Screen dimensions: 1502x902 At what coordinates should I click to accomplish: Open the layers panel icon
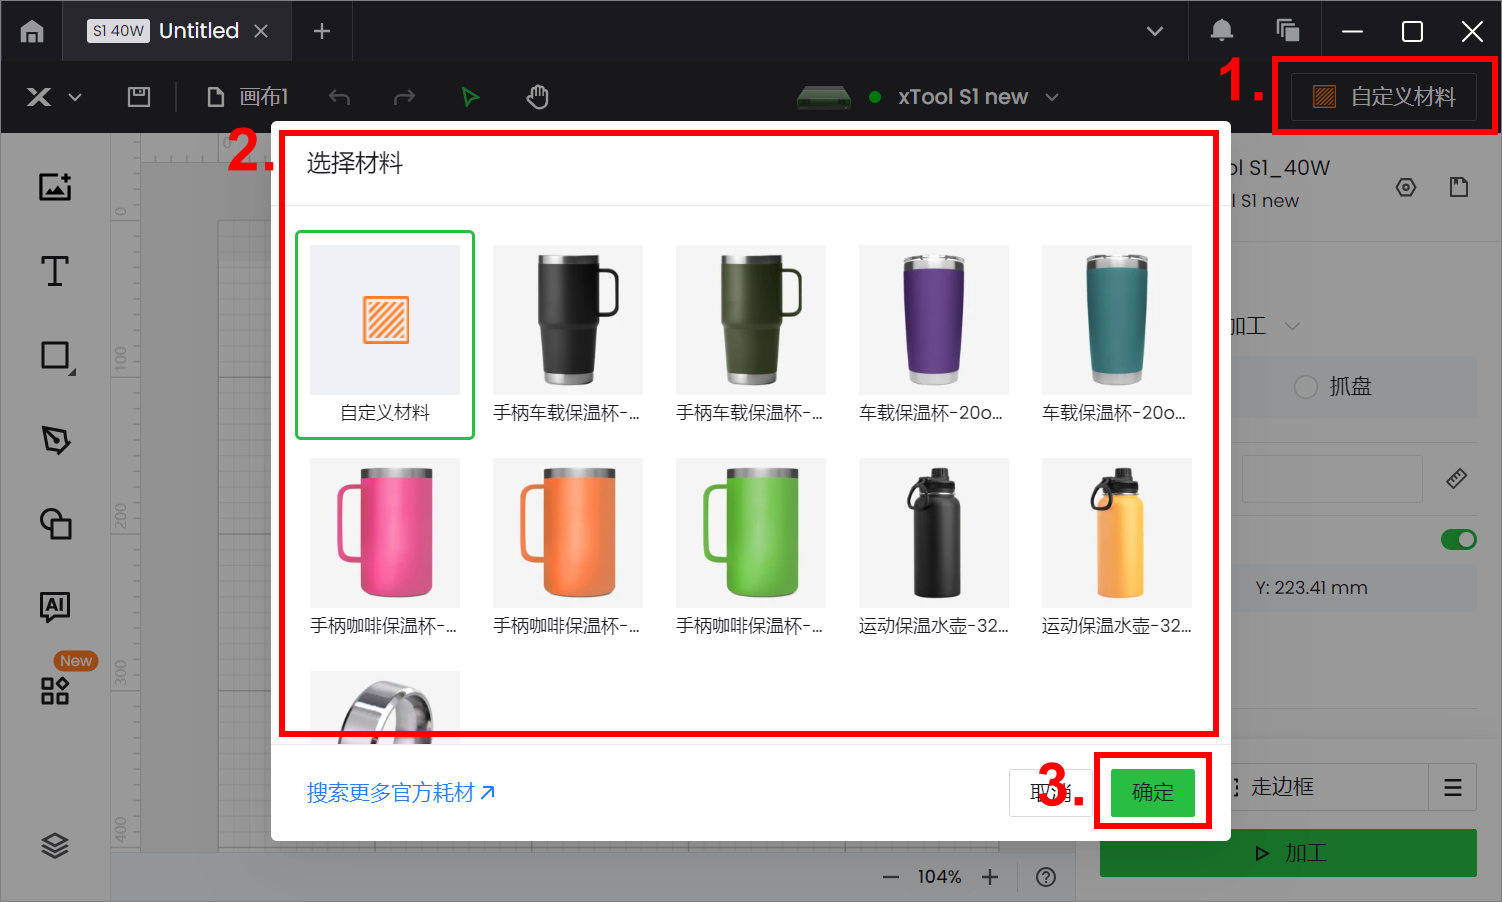coord(55,846)
